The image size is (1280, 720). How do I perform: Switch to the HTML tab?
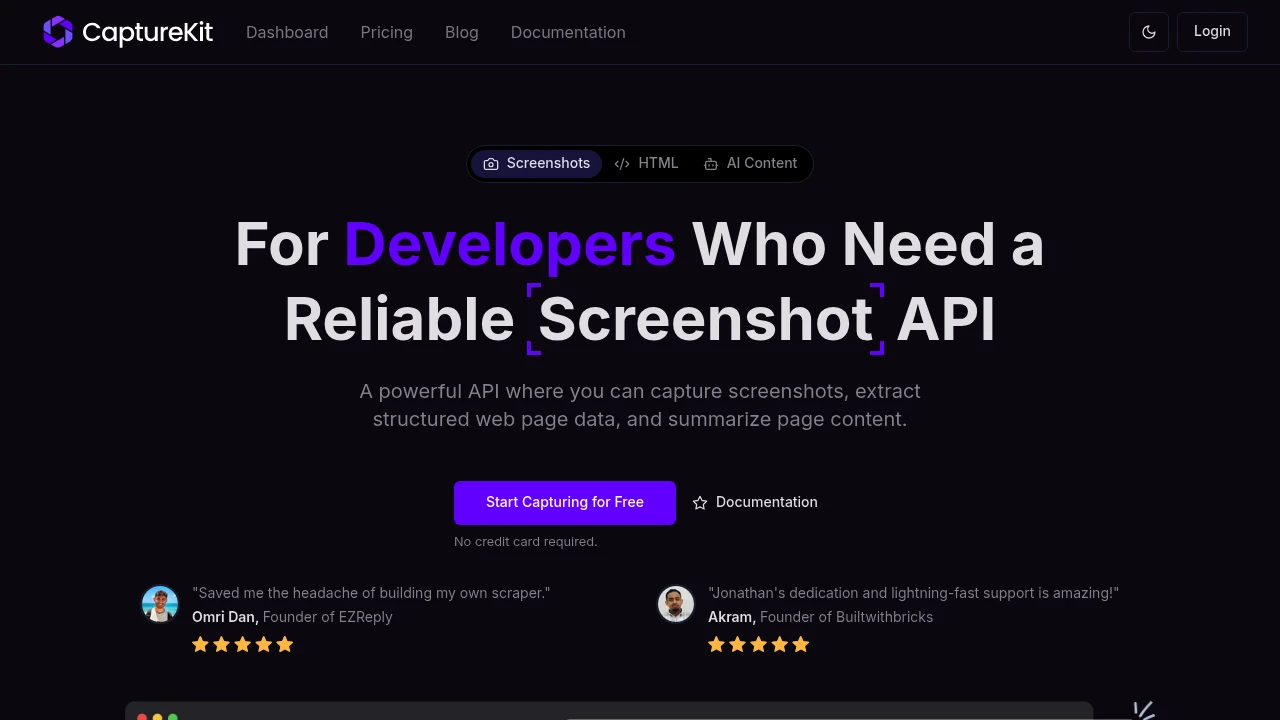tap(646, 164)
